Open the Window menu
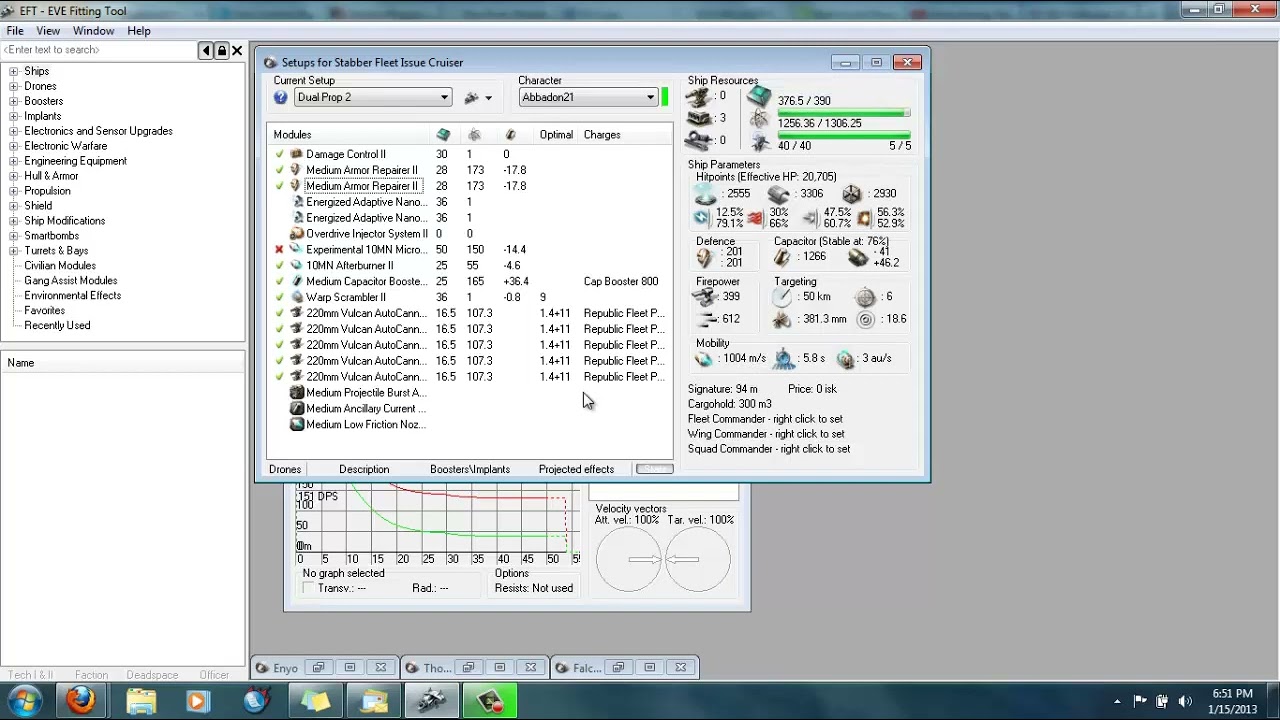This screenshot has height=720, width=1280. tap(93, 31)
